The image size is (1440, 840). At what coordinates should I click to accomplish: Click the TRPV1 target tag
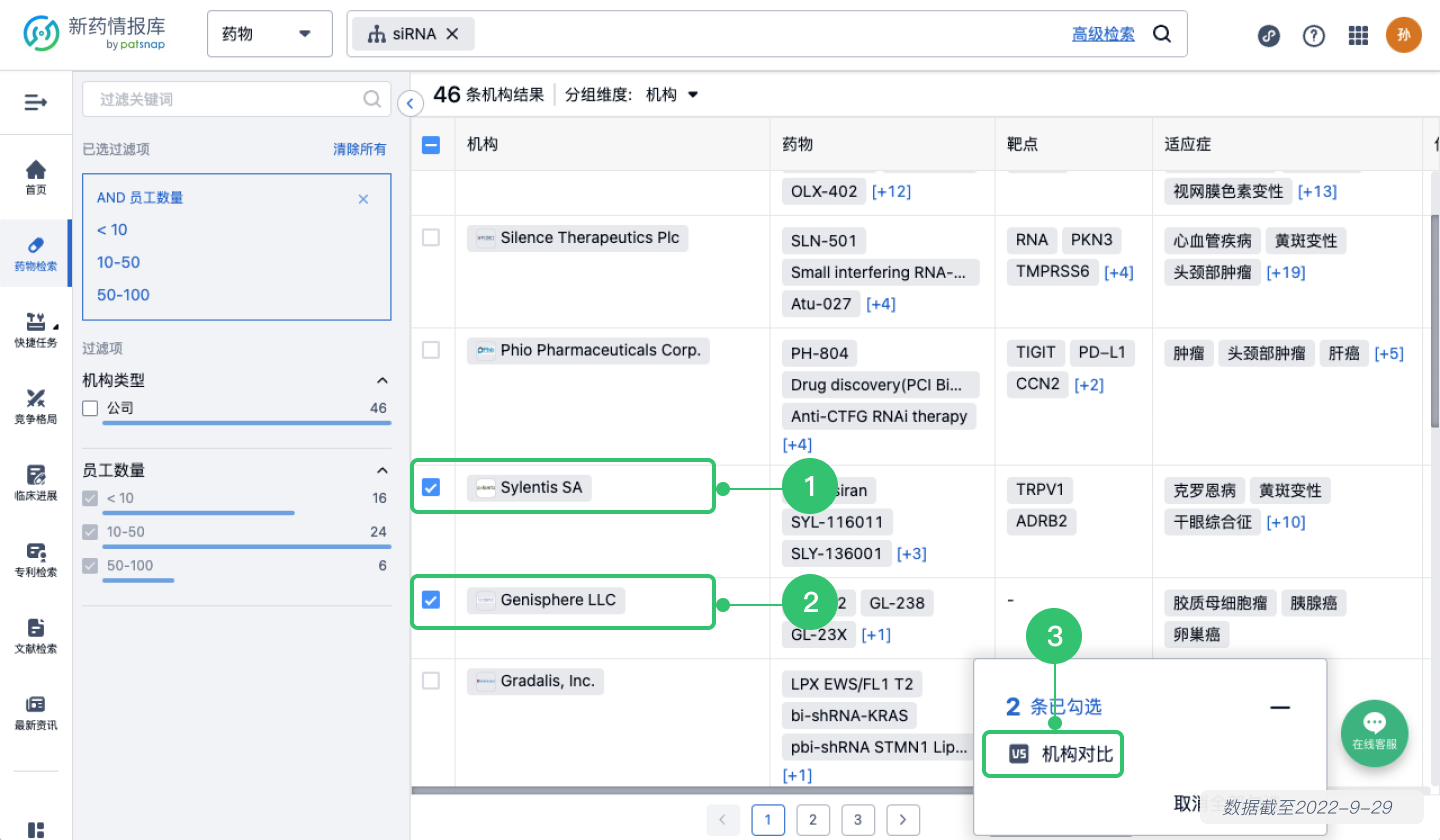1042,490
